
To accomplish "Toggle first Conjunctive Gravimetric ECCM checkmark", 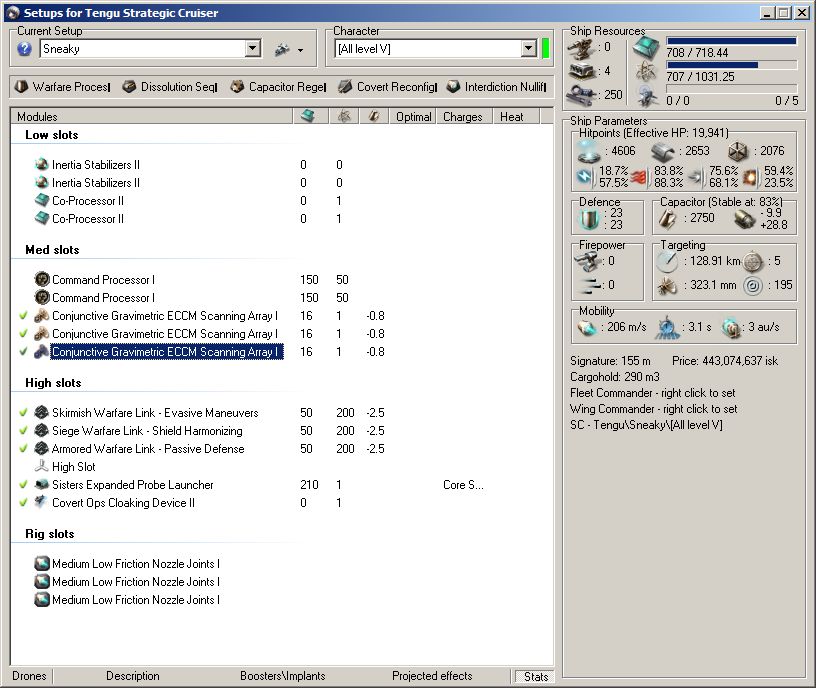I will [x=23, y=316].
